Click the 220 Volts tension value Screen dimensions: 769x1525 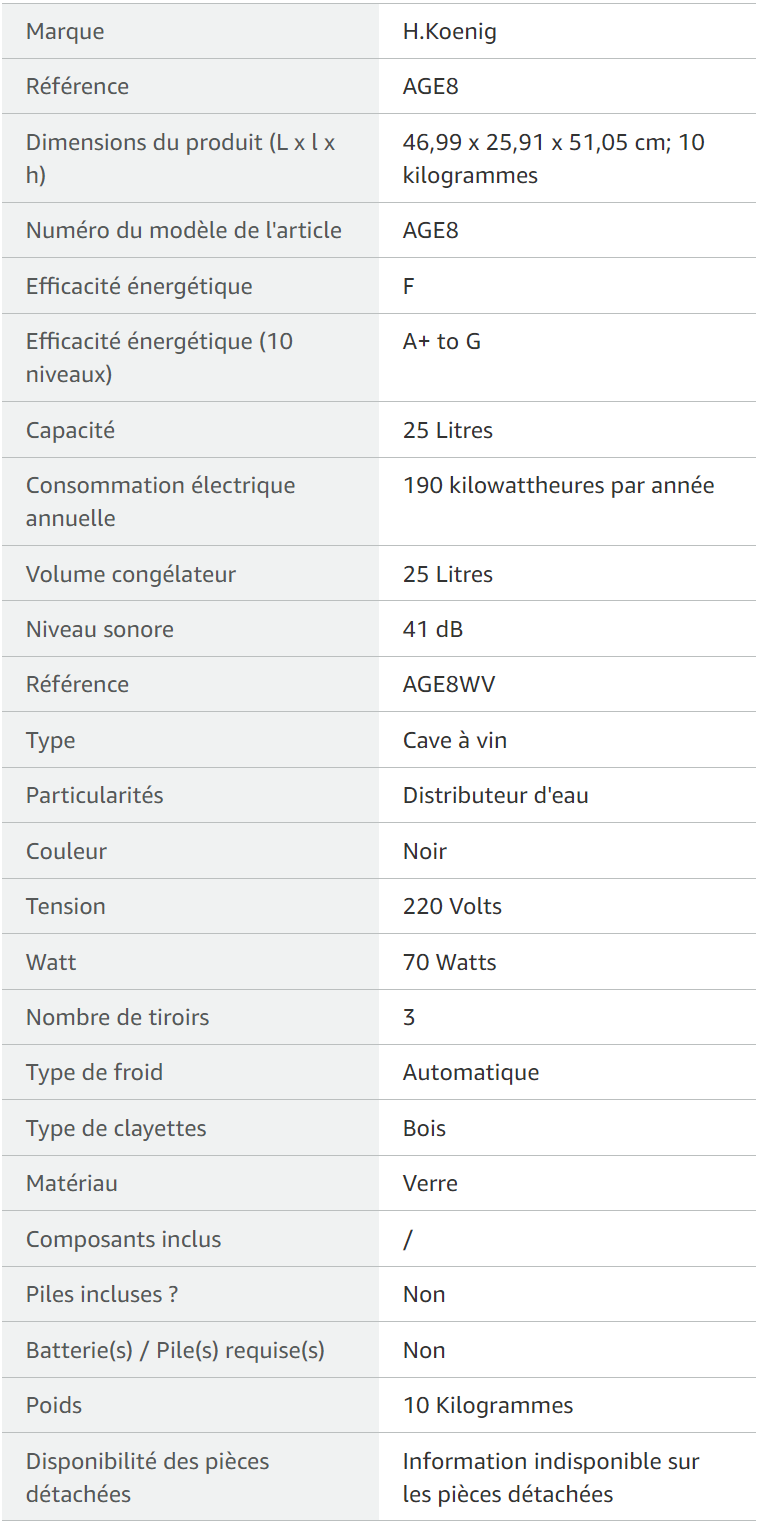(x=452, y=907)
